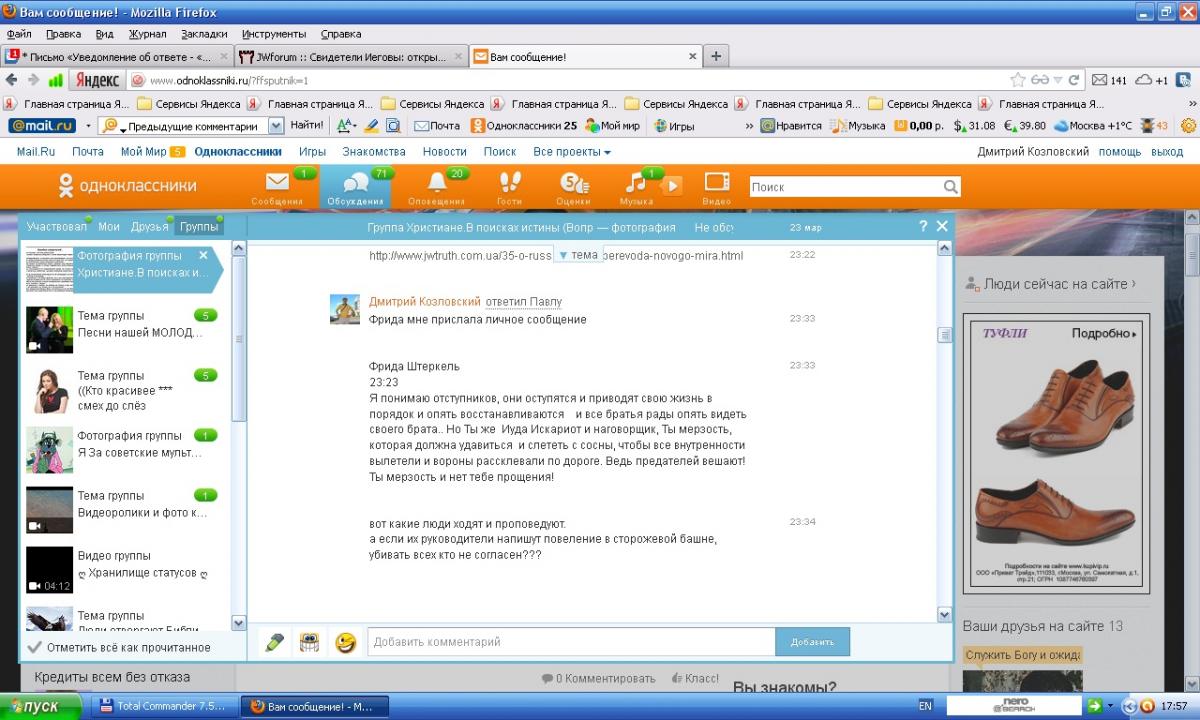This screenshot has width=1200, height=720.
Task: Open the Оценки icon in orange bar
Action: point(572,184)
